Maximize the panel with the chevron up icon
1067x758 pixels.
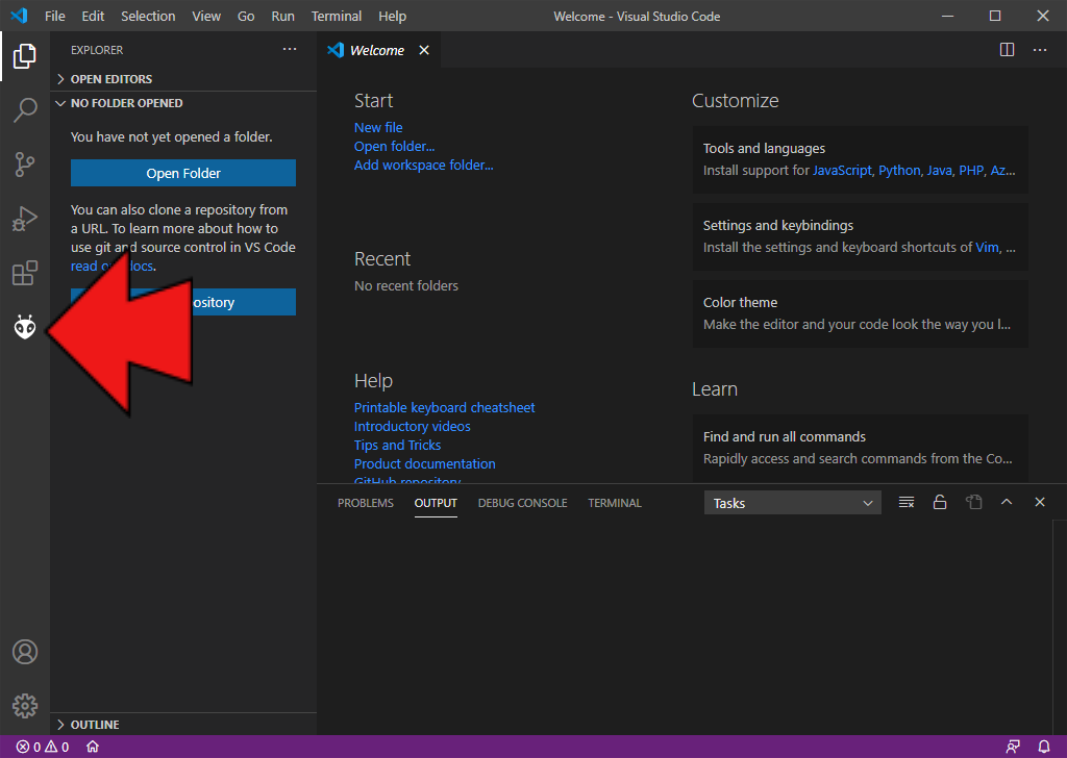coord(1007,503)
